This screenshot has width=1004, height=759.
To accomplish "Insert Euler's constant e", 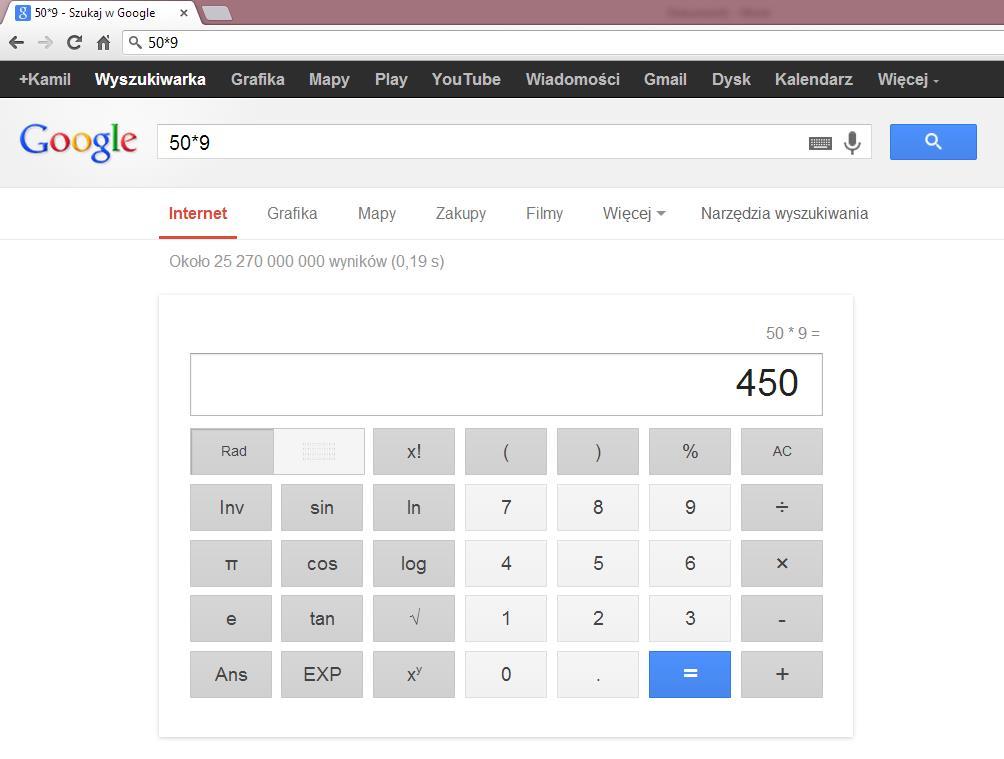I will tap(231, 619).
